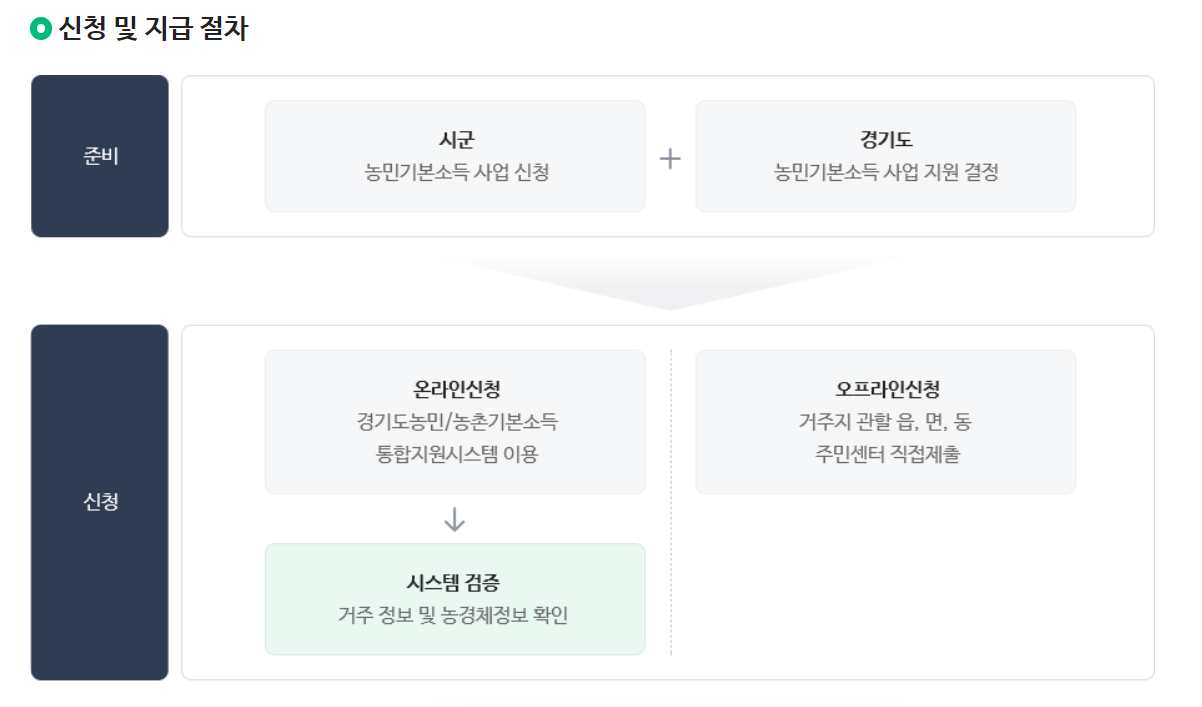Click 경기도농민/농촌기본소득 text line
The image size is (1202, 707).
456,421
